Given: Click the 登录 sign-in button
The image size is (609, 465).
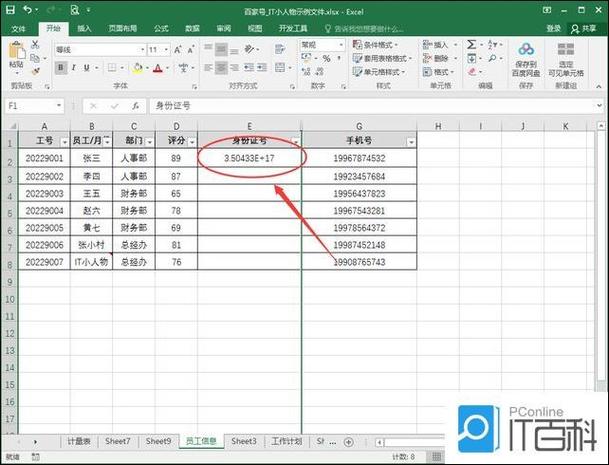Looking at the screenshot, I should 554,29.
